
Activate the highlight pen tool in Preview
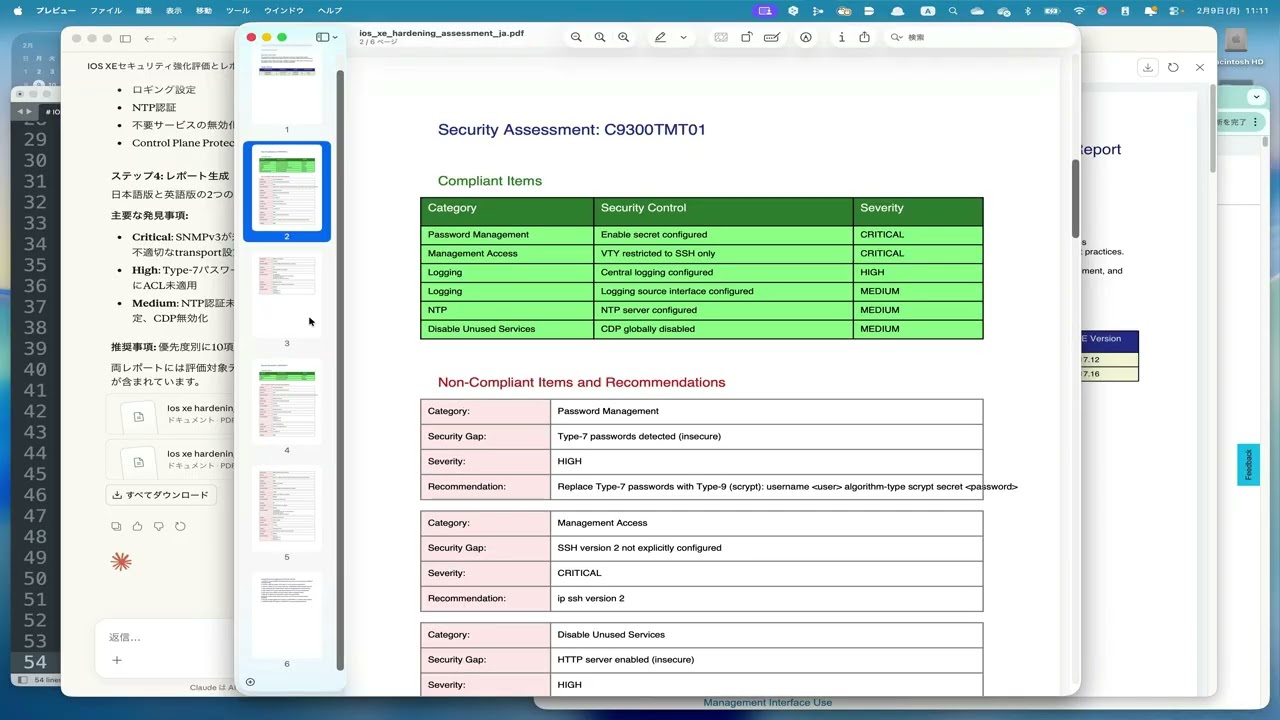pyautogui.click(x=660, y=37)
